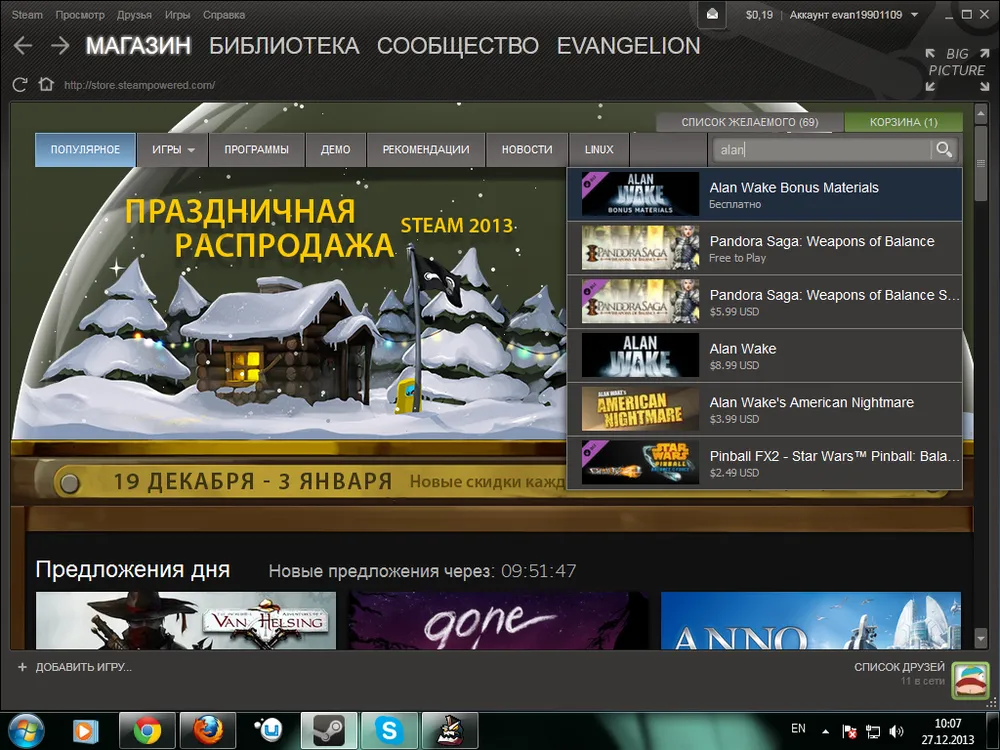This screenshot has height=750, width=1000.
Task: Open Корзина (1) cart
Action: [904, 122]
